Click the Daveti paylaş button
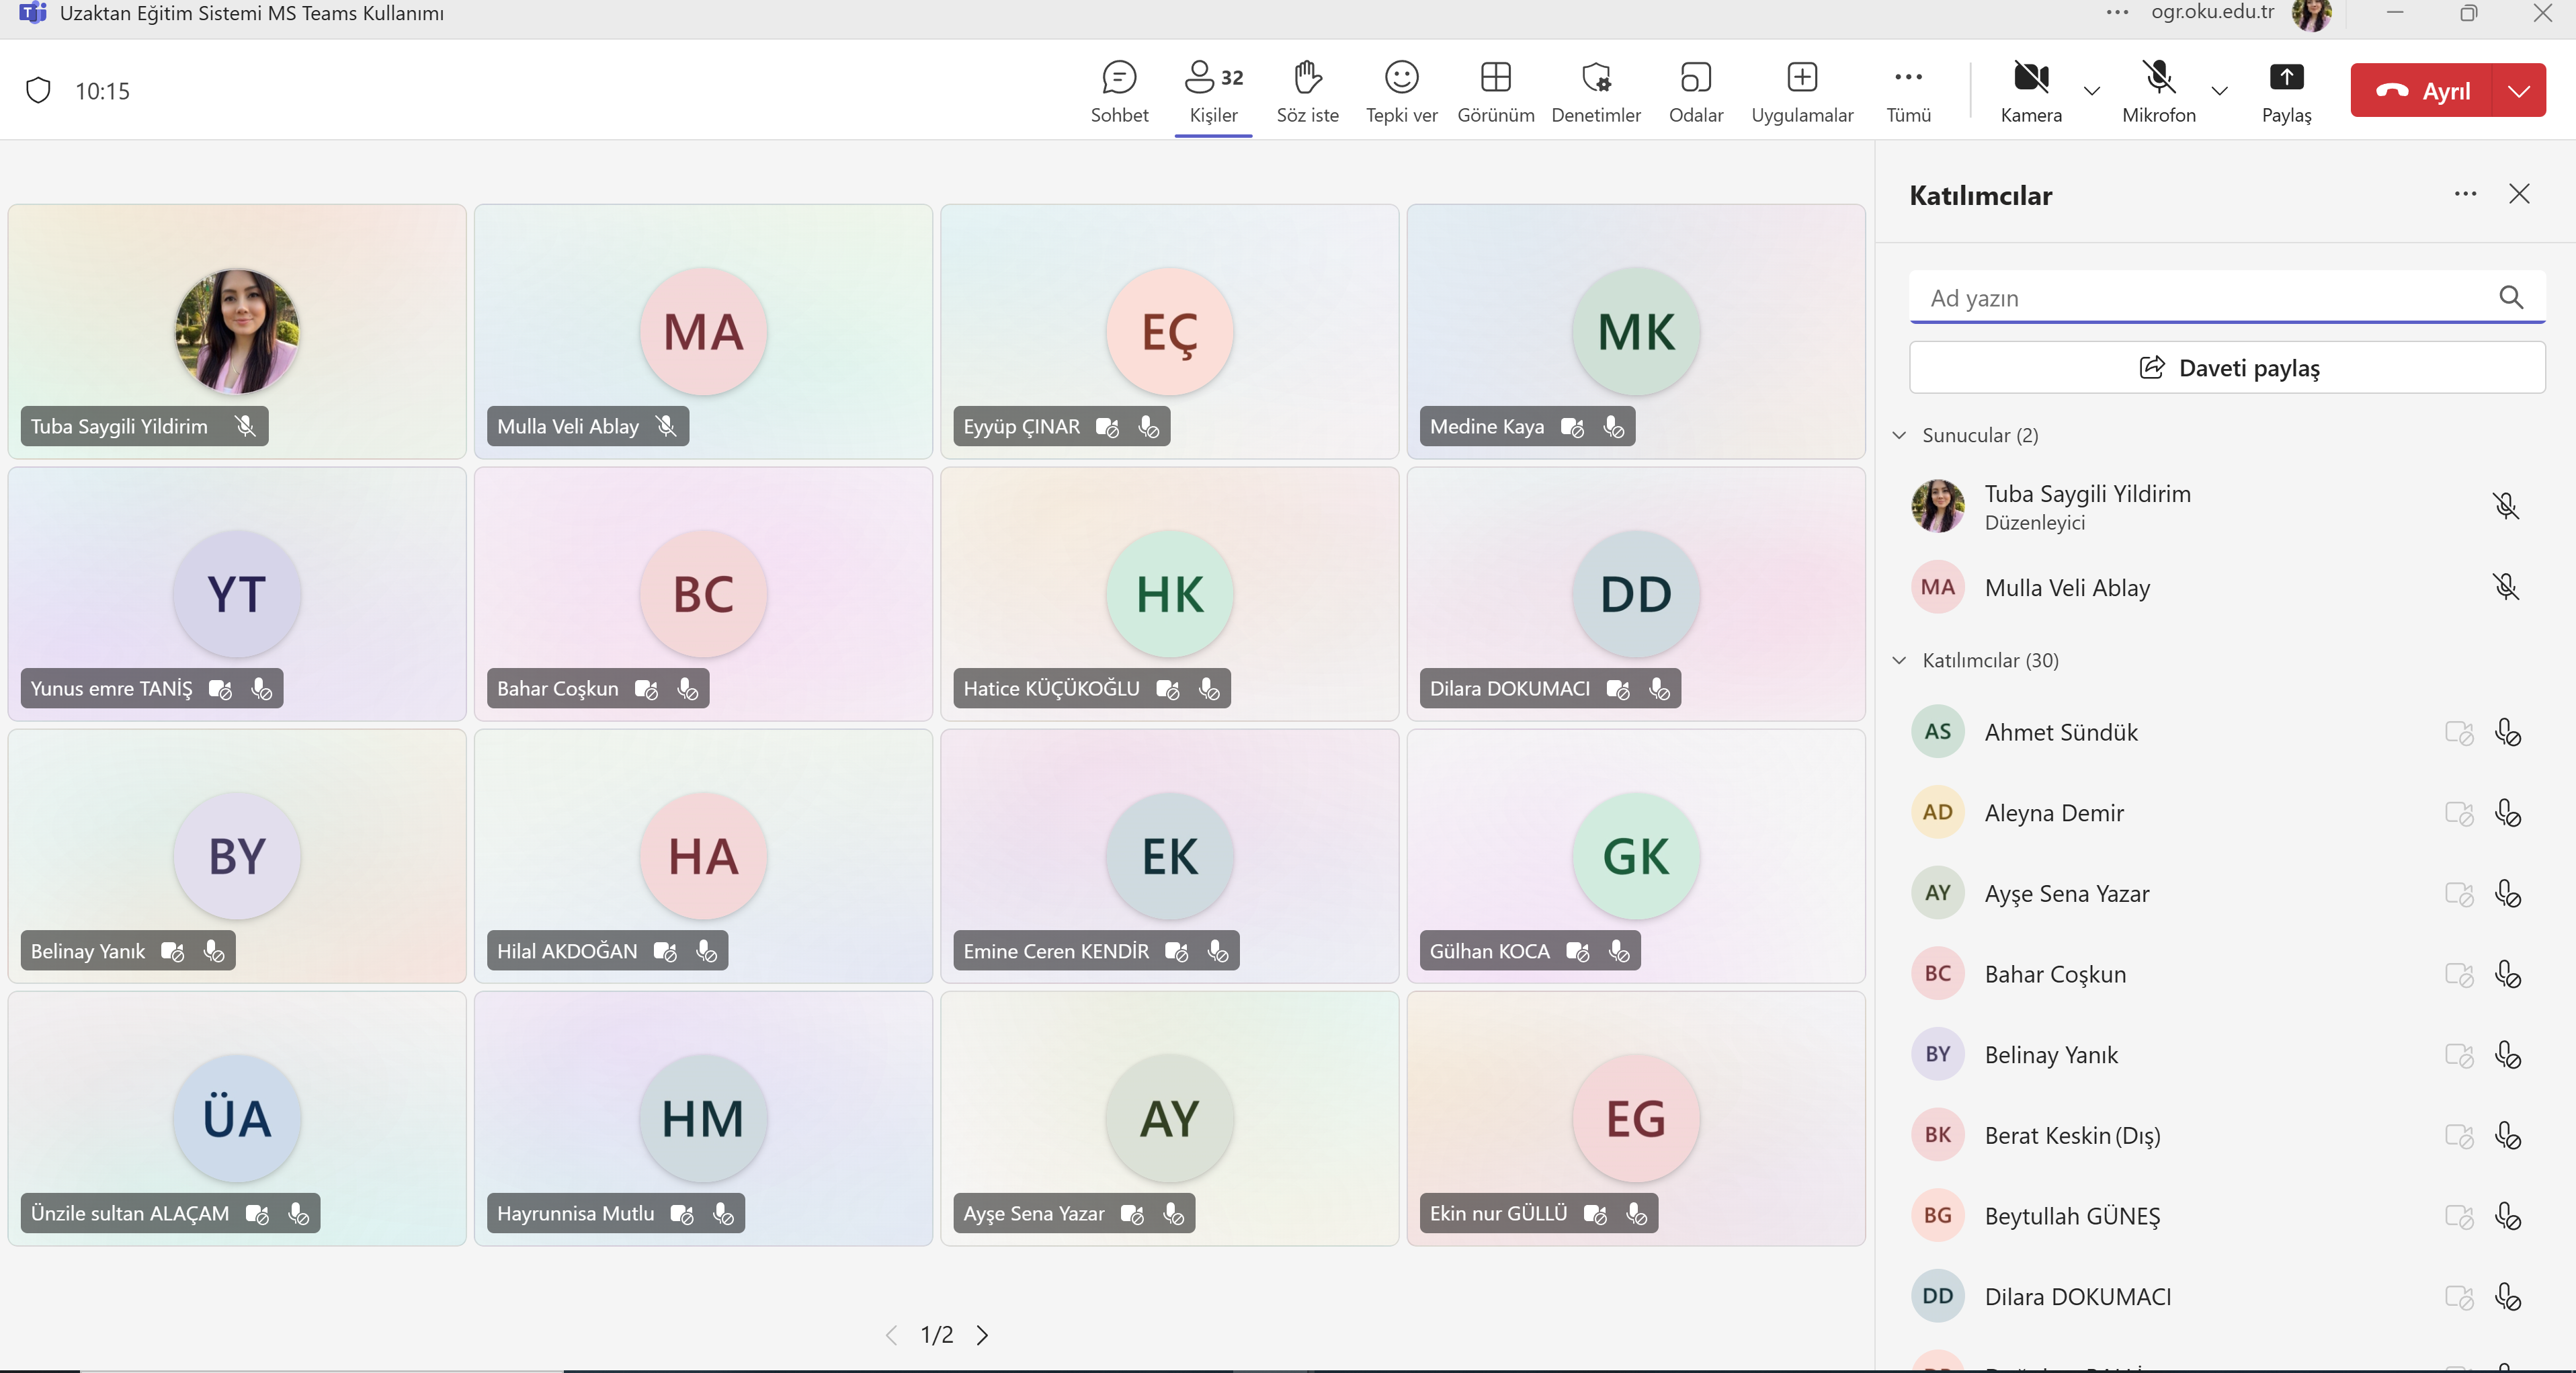The height and width of the screenshot is (1373, 2576). pos(2227,368)
